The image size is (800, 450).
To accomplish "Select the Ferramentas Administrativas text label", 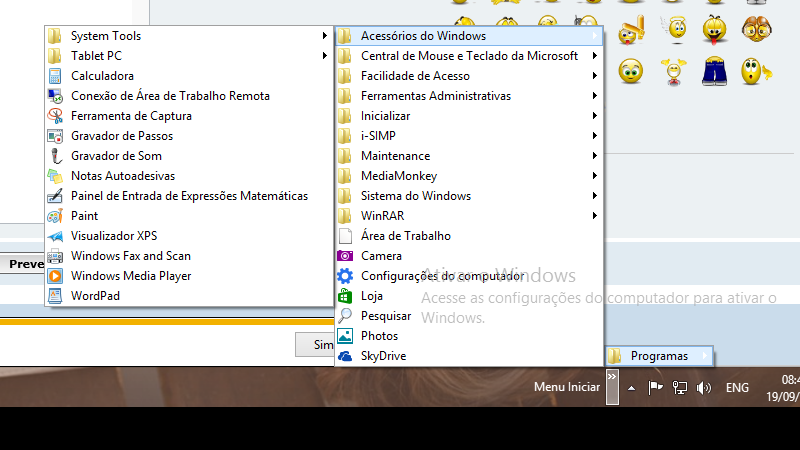I will click(436, 96).
